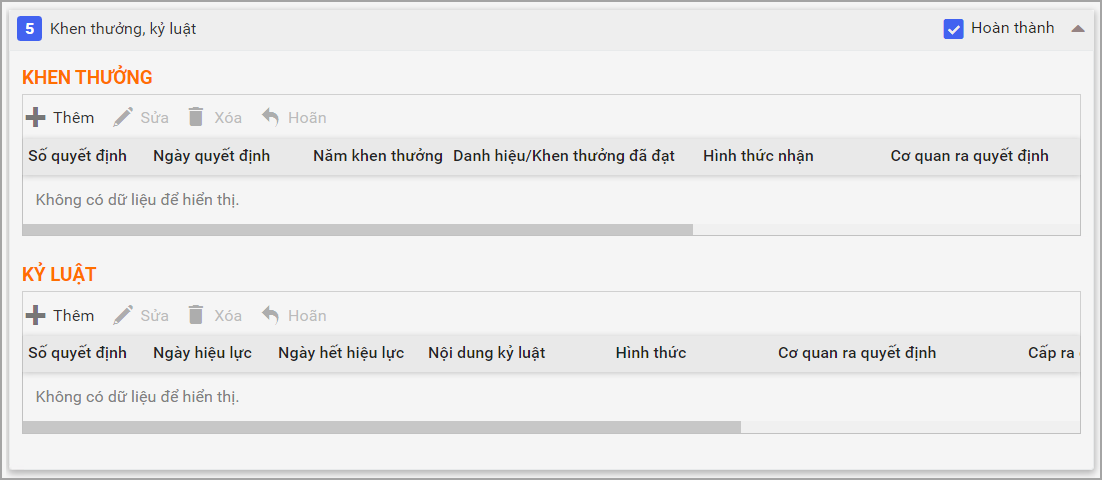Click the Hình thức nhận column header

pos(758,156)
